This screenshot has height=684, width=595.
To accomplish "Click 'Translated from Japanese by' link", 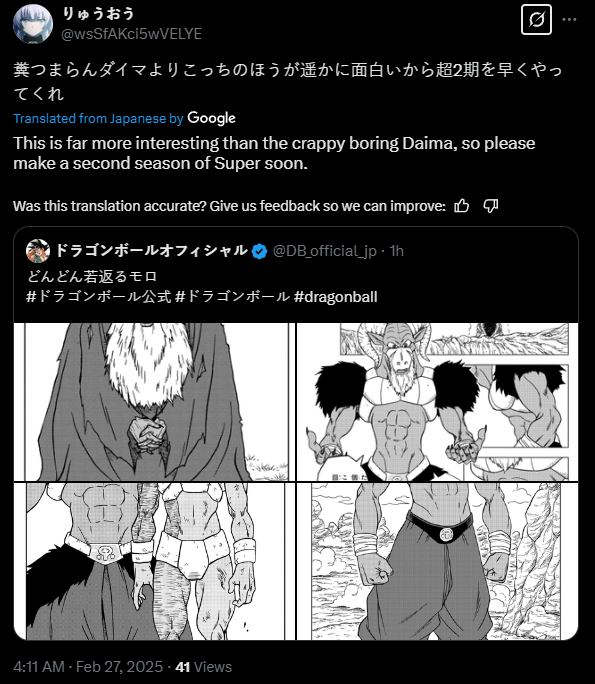I will (98, 118).
